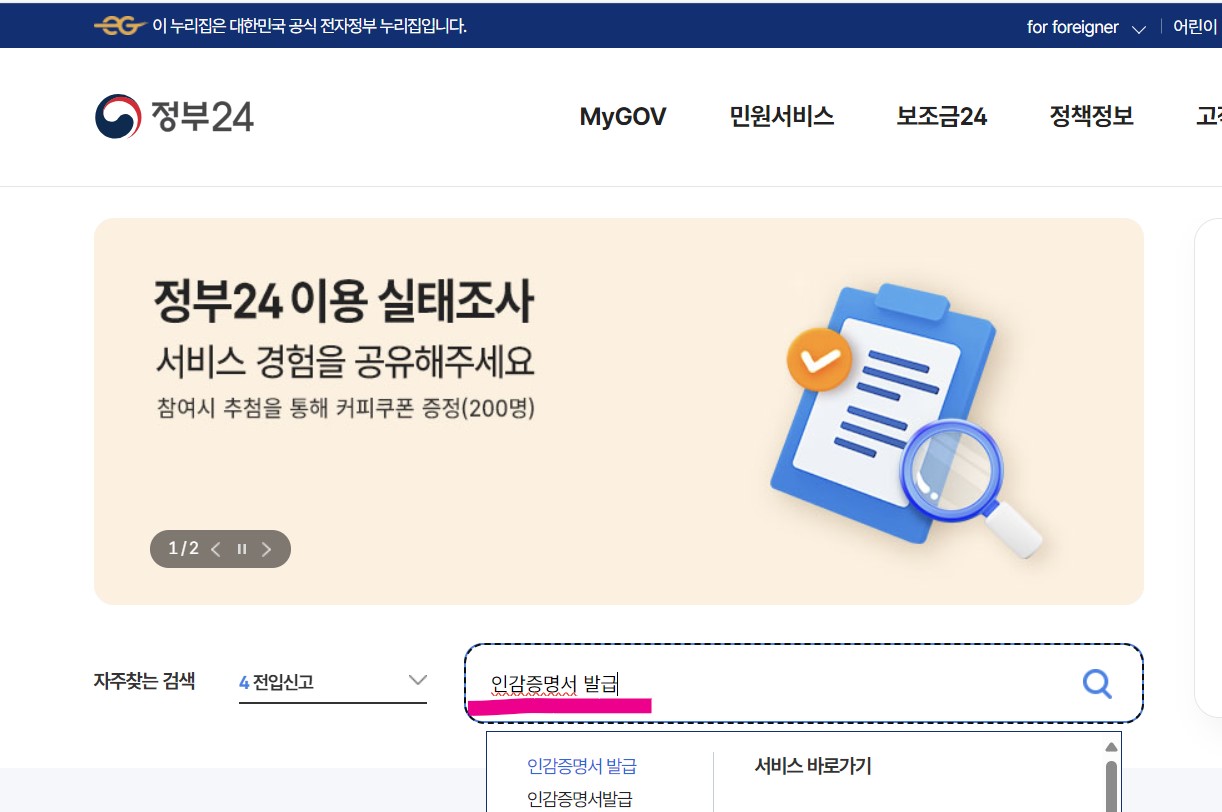Expand the for foreigner dropdown
Viewport: 1222px width, 812px height.
(x=1086, y=27)
